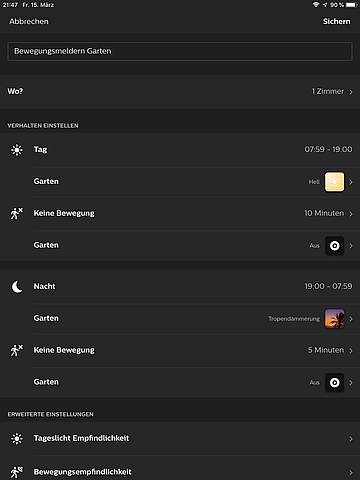Click the no-motion icon in the Nacht section
Image resolution: width=360 pixels, height=480 pixels.
click(x=17, y=350)
